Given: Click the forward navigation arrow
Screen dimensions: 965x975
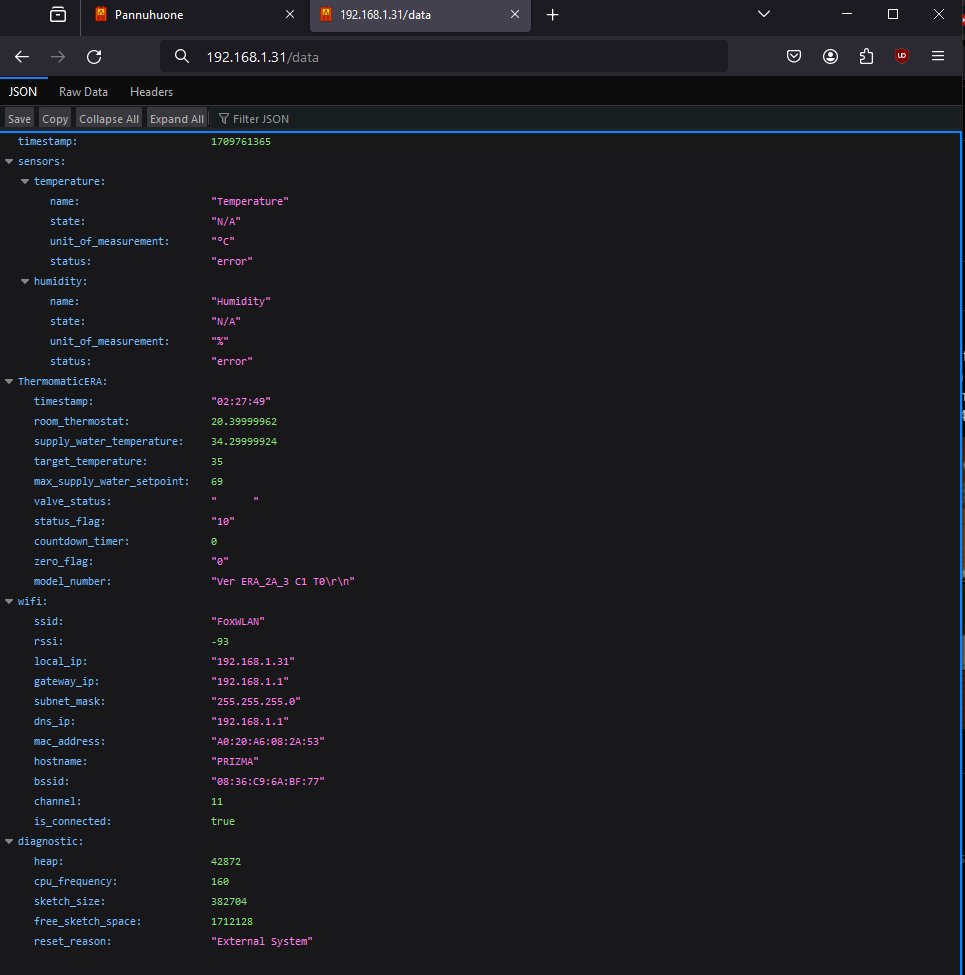Looking at the screenshot, I should click(58, 57).
